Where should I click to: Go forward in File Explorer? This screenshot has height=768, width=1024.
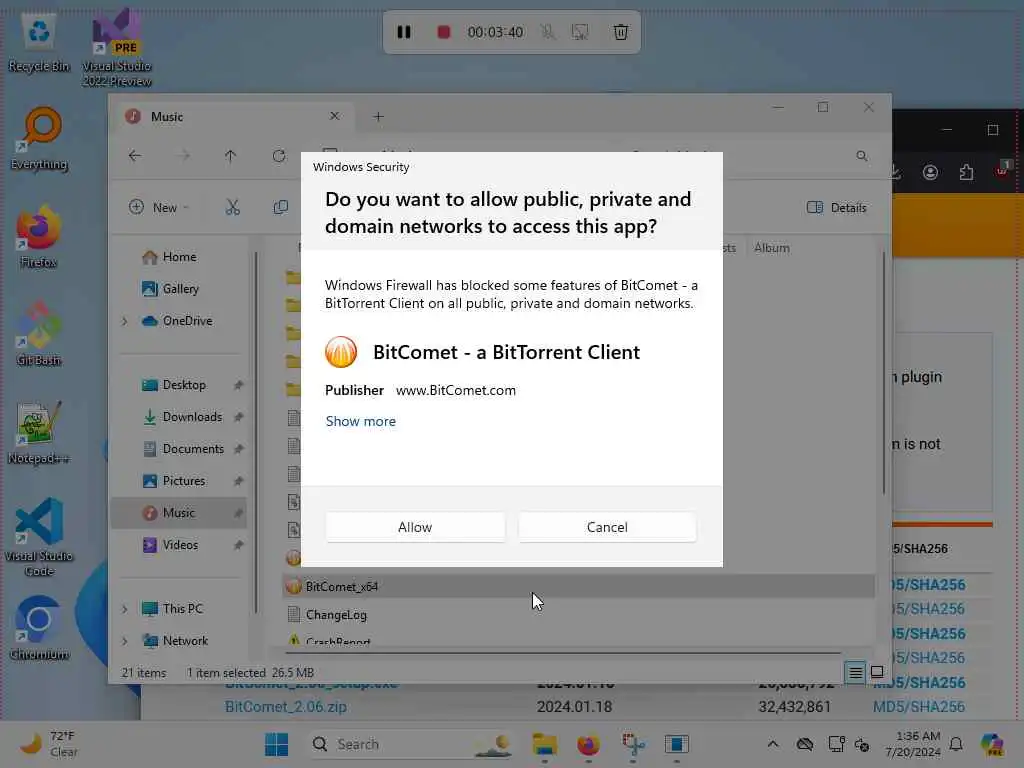tap(185, 155)
